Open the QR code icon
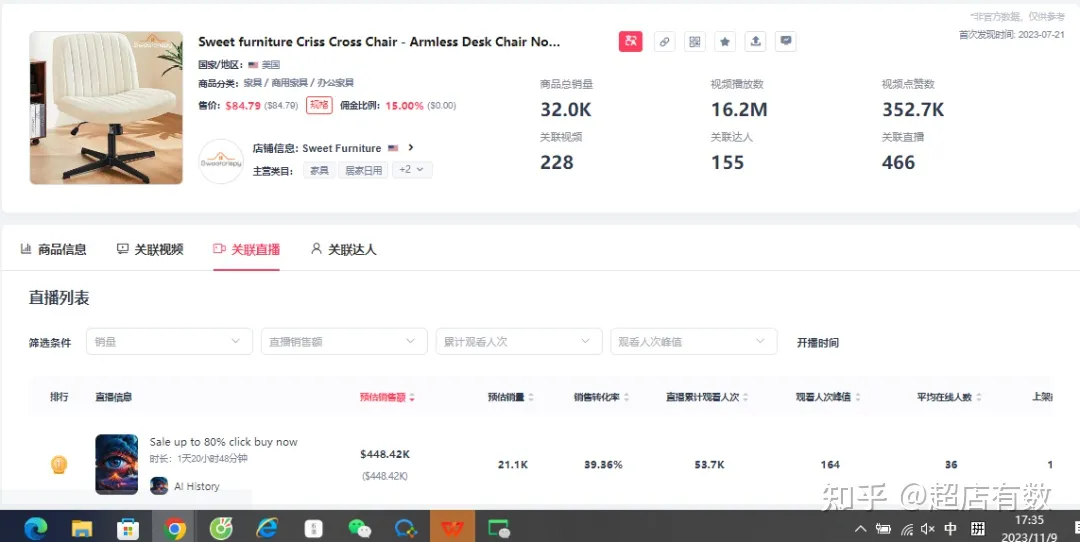The image size is (1080, 542). [694, 41]
